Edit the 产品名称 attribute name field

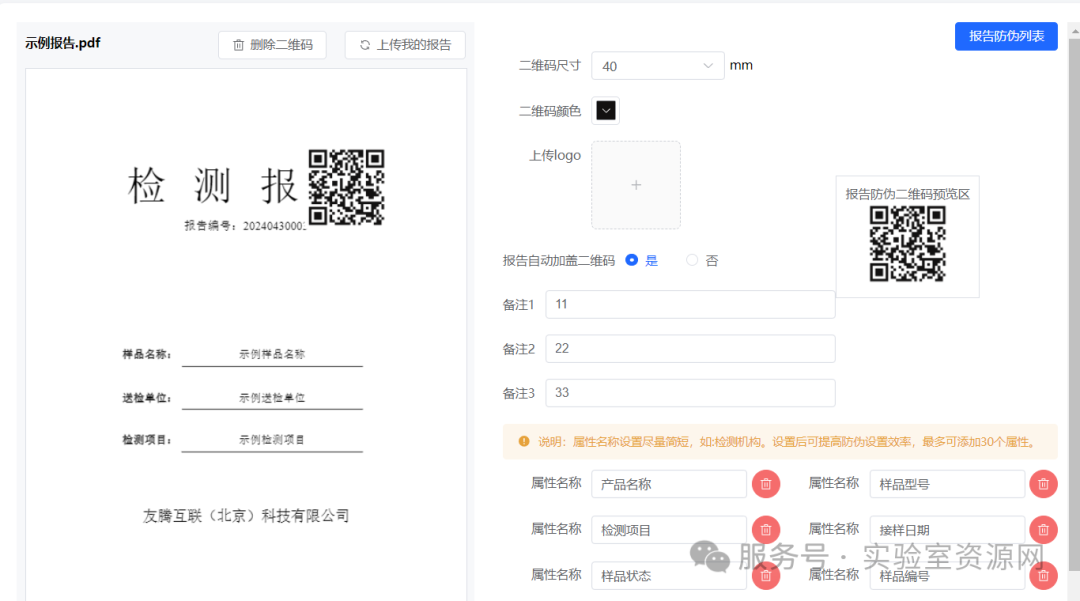(669, 484)
